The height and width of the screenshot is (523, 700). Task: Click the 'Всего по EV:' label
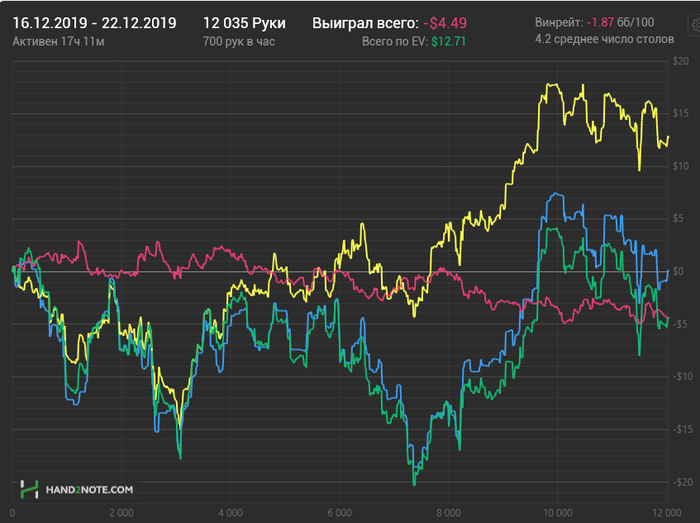[395, 42]
